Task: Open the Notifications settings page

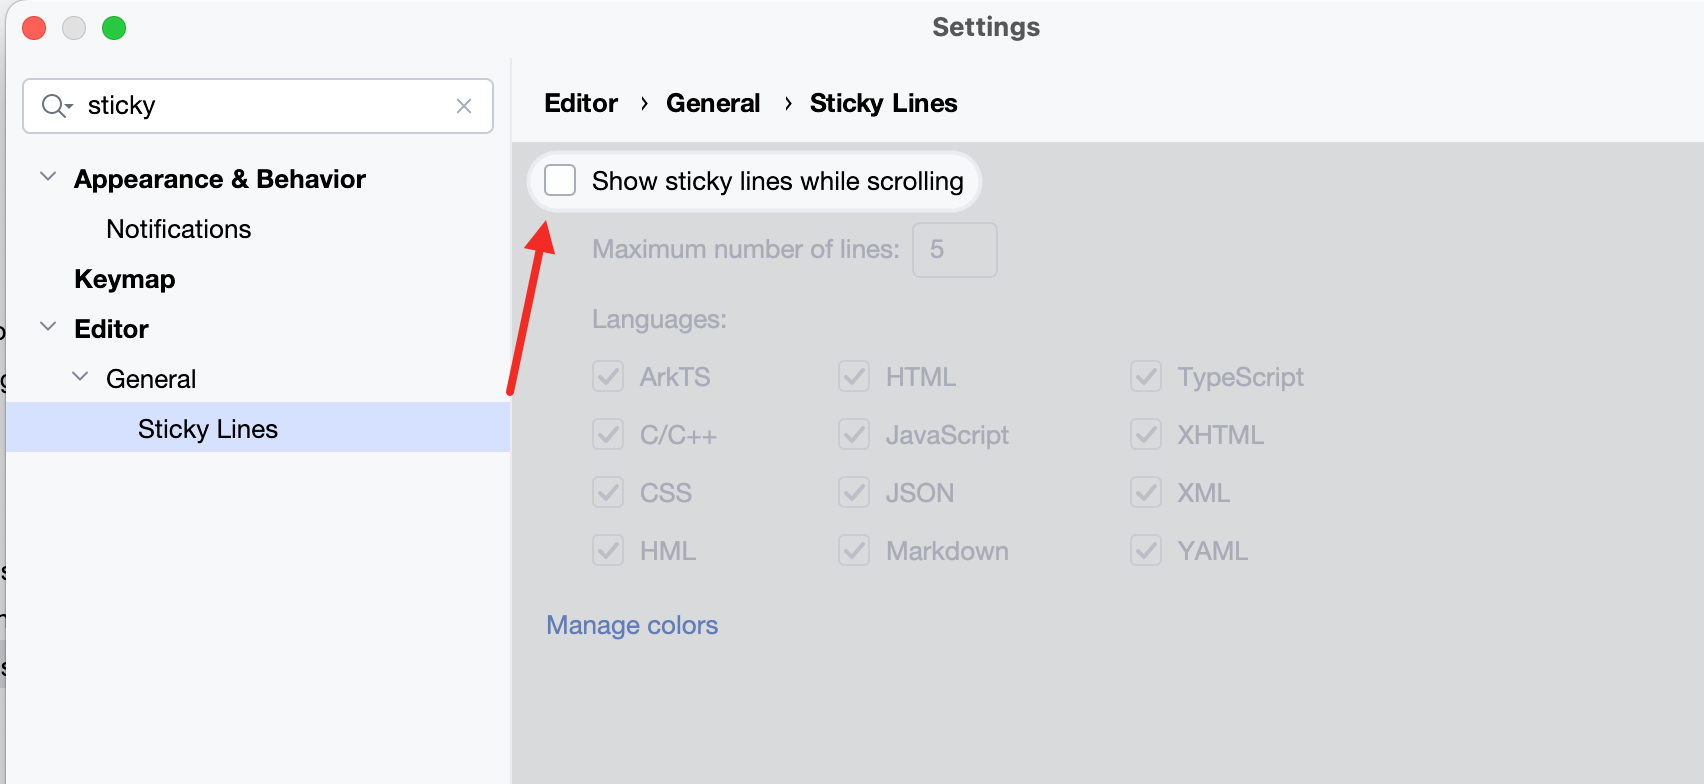Action: pyautogui.click(x=179, y=229)
